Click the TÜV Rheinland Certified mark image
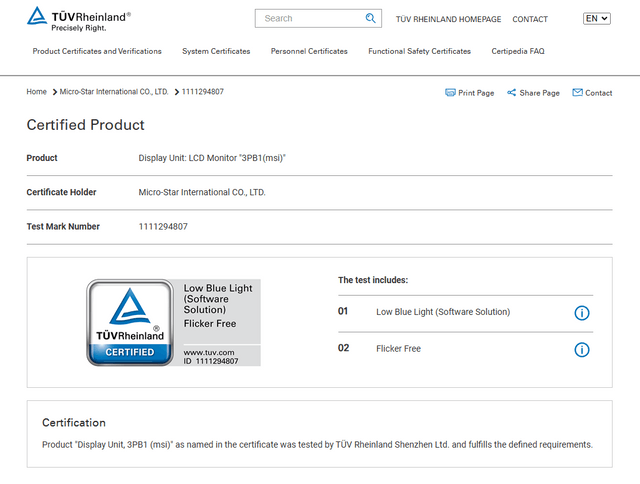This screenshot has height=484, width=640. (x=173, y=322)
